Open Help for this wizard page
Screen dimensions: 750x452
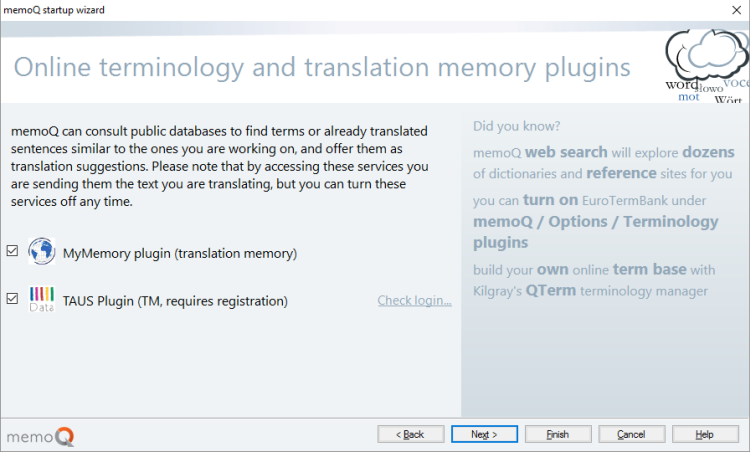click(705, 434)
